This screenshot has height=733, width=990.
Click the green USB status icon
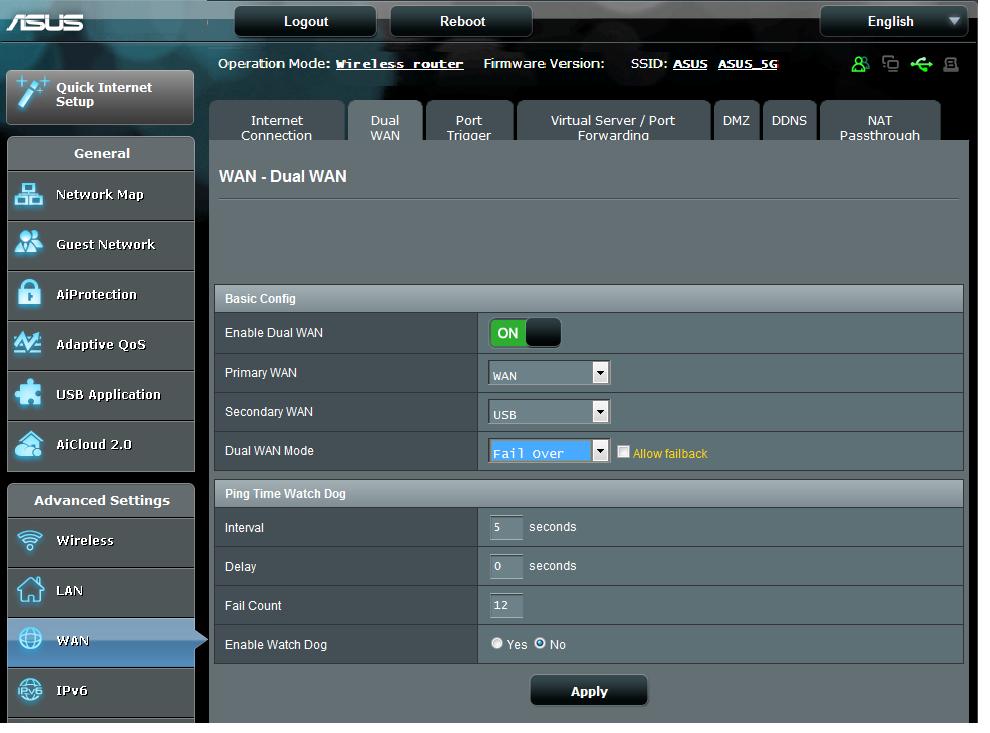coord(921,64)
